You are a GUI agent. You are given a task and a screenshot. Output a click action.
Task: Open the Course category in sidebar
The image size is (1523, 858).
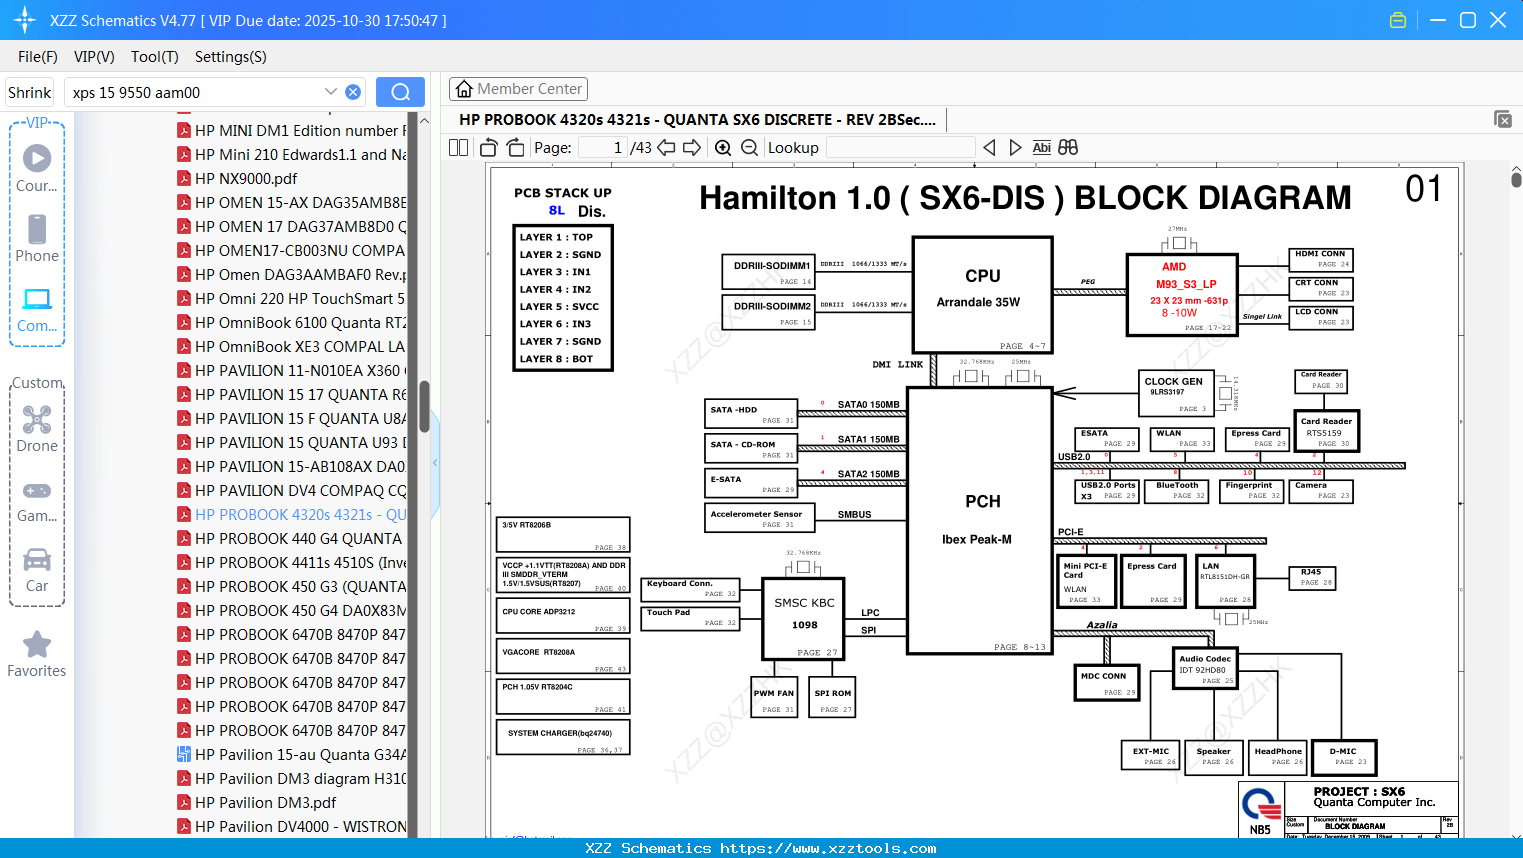tap(37, 168)
